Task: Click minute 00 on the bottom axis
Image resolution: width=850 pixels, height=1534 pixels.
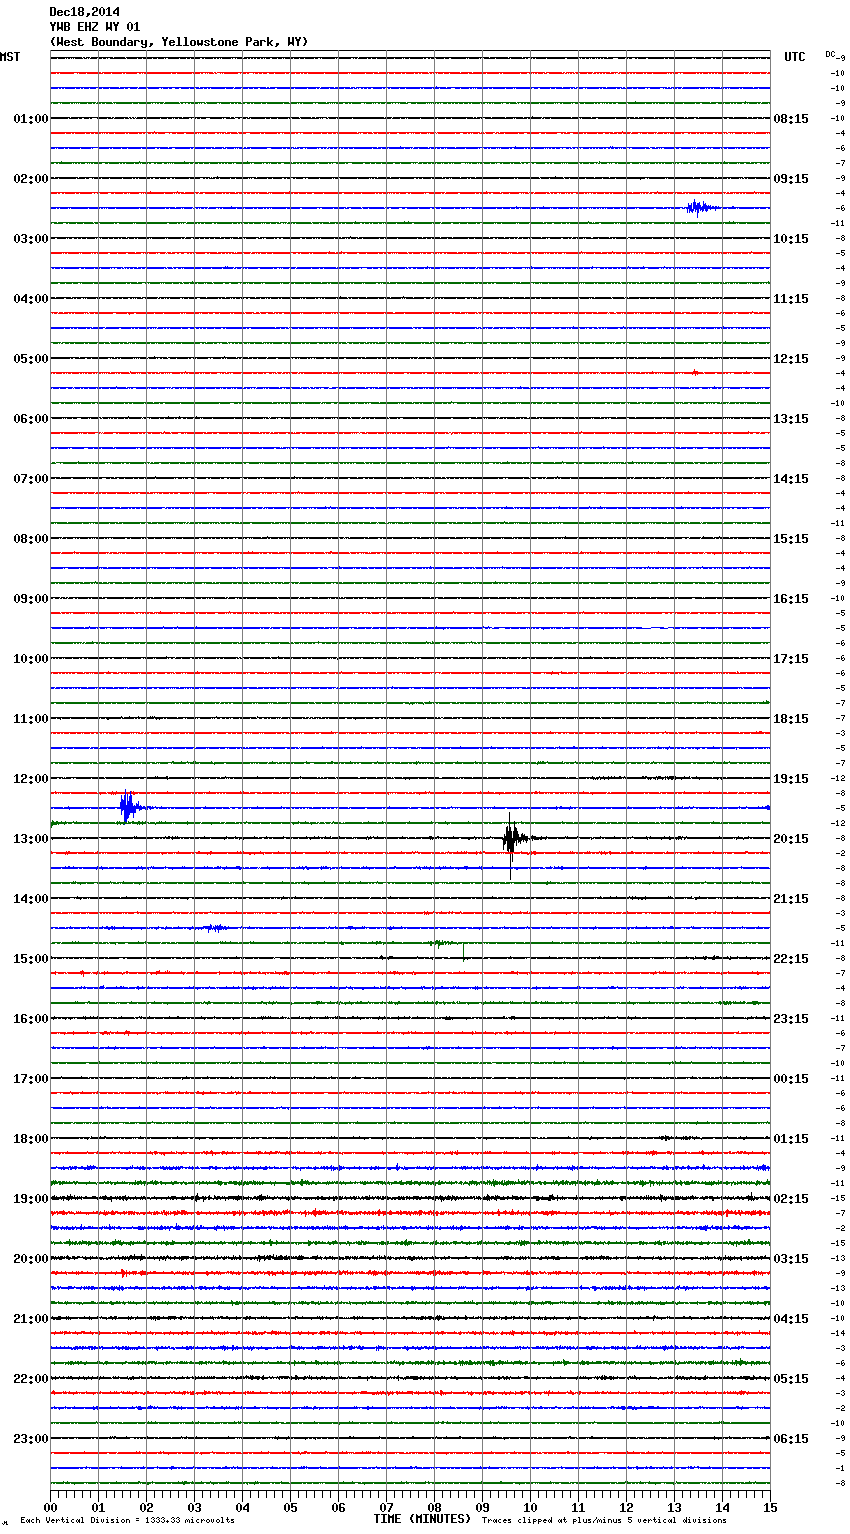Action: pyautogui.click(x=50, y=1507)
